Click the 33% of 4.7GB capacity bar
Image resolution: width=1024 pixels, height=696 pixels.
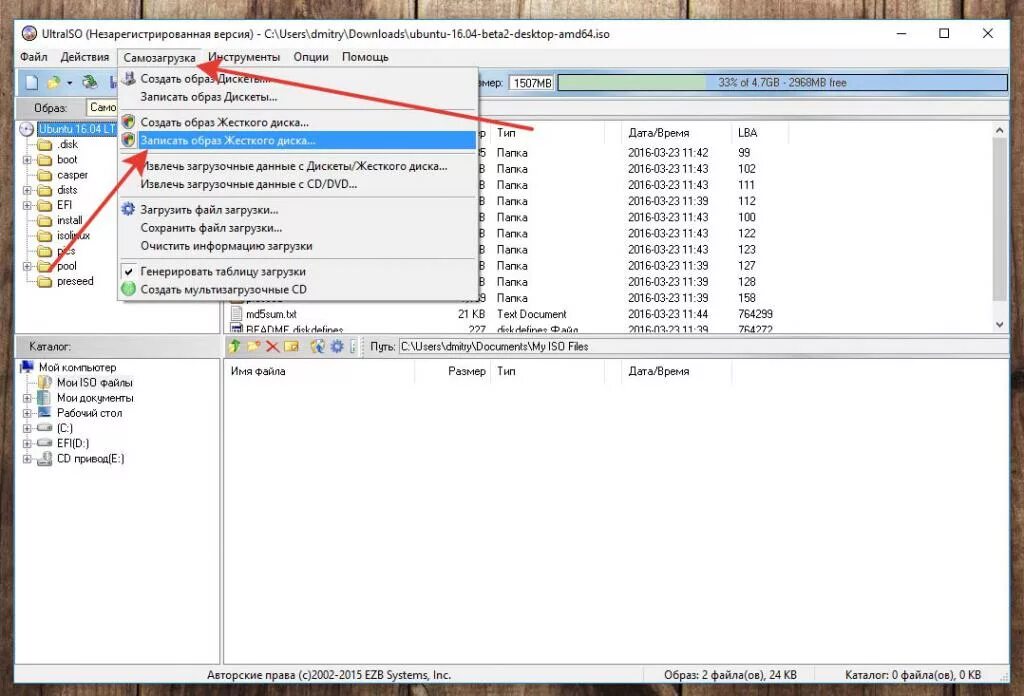pyautogui.click(x=782, y=83)
